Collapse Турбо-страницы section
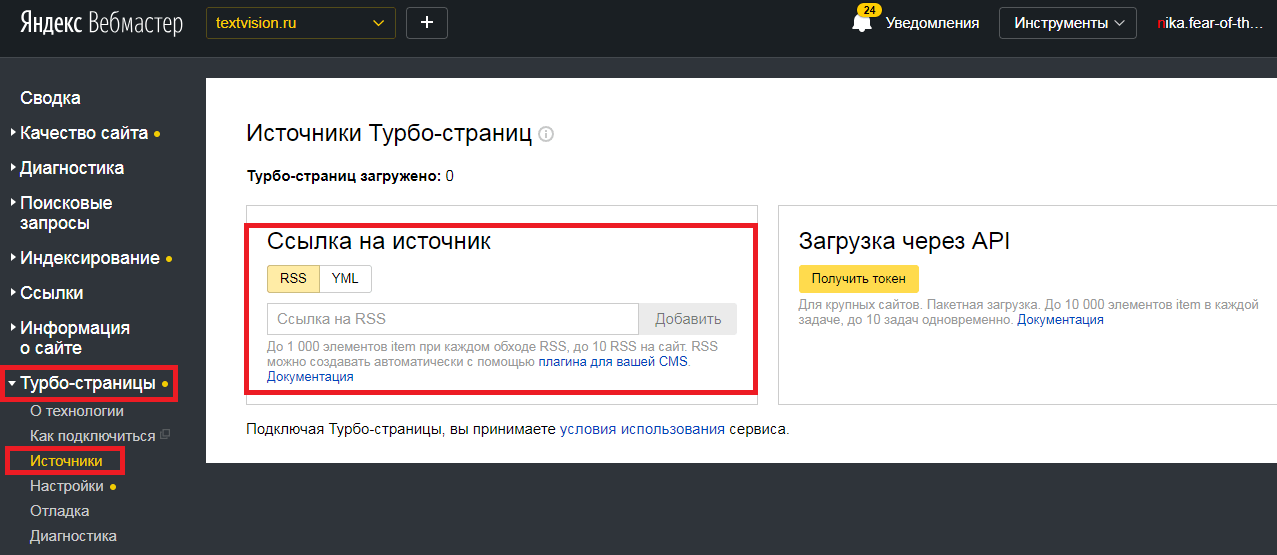This screenshot has height=555, width=1277. (x=88, y=383)
